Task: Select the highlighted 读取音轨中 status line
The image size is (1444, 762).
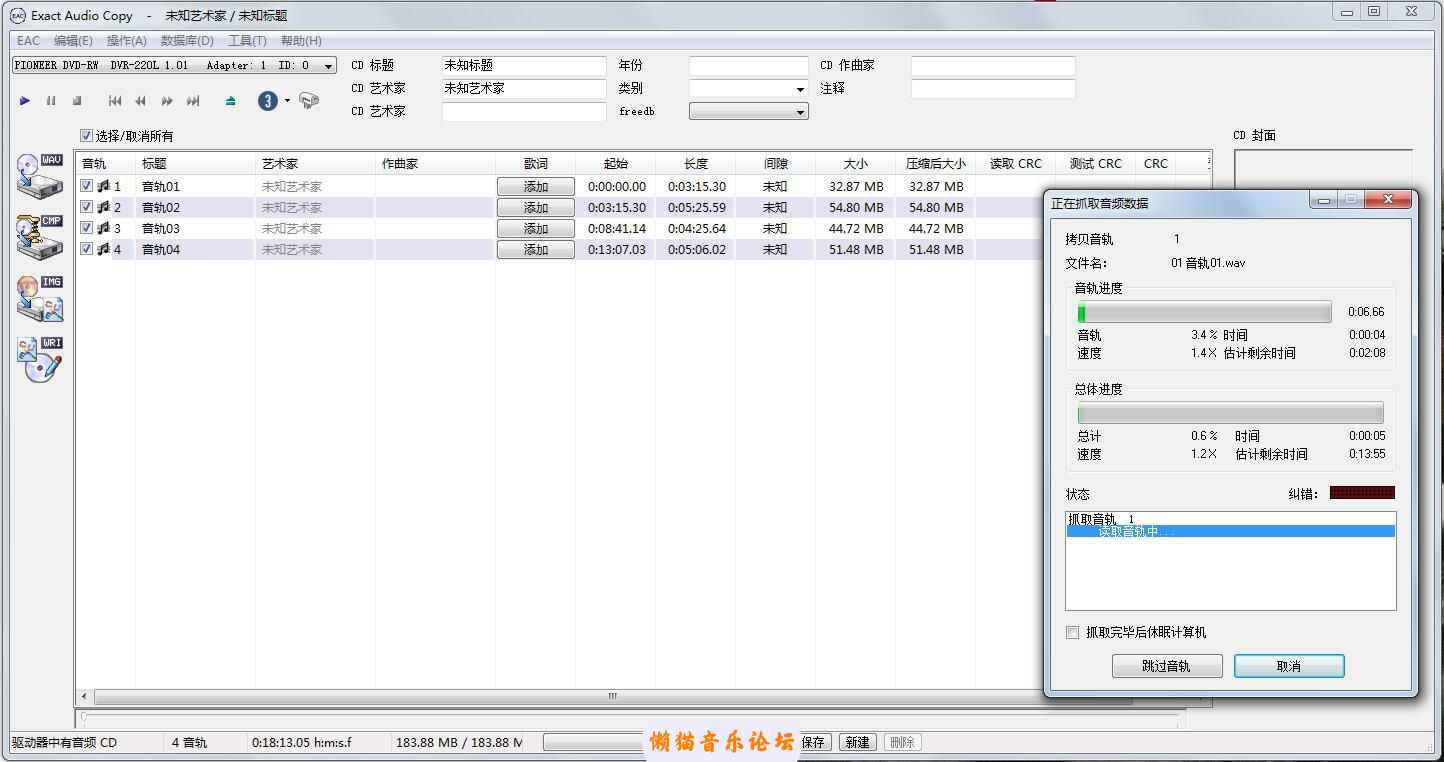Action: click(x=1231, y=532)
